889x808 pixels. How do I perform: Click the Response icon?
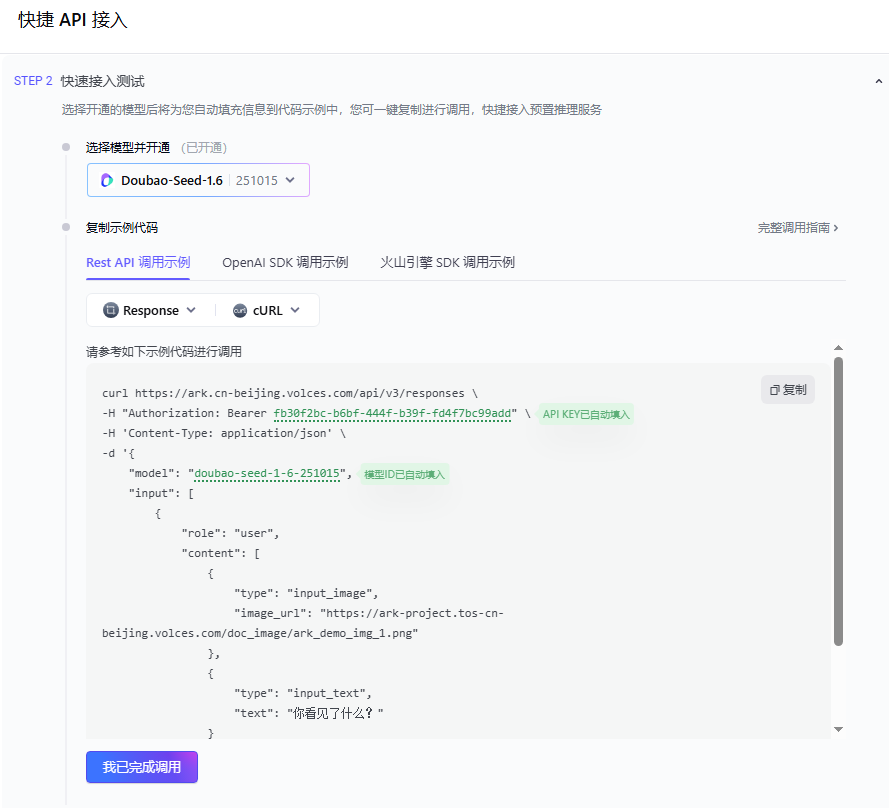pos(111,310)
